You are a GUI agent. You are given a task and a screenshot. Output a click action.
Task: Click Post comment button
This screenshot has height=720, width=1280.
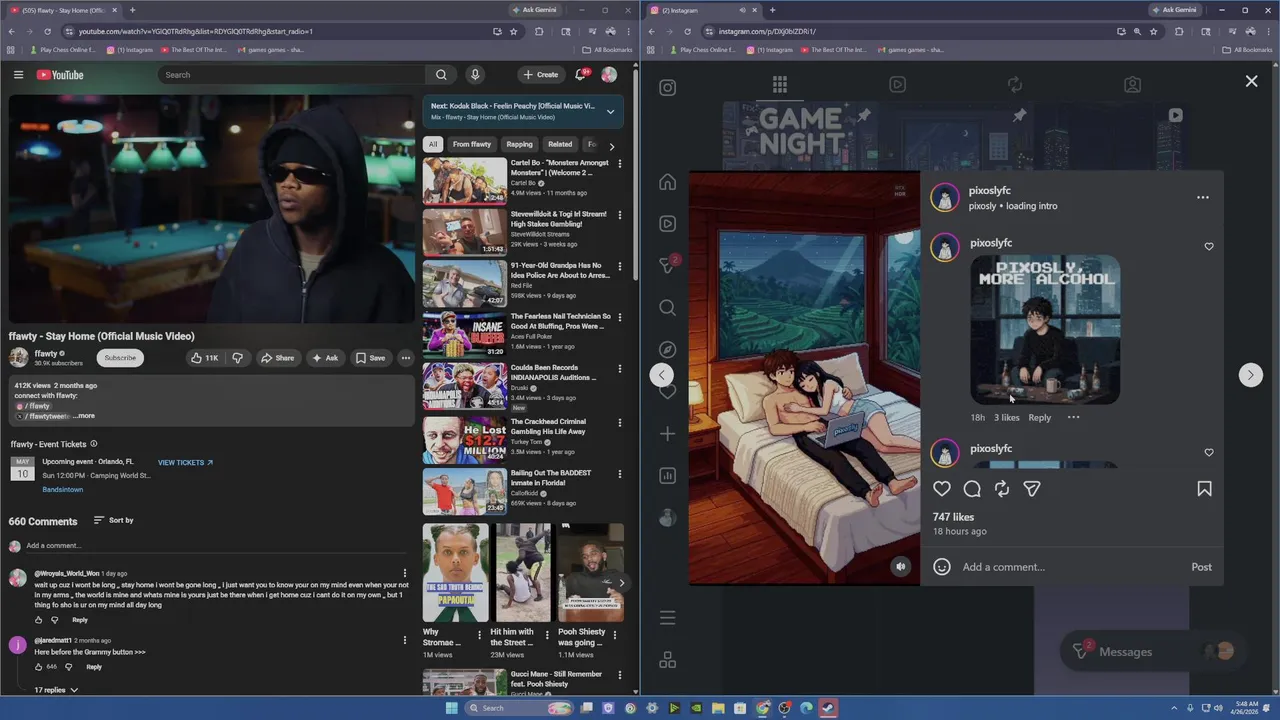(x=1201, y=567)
